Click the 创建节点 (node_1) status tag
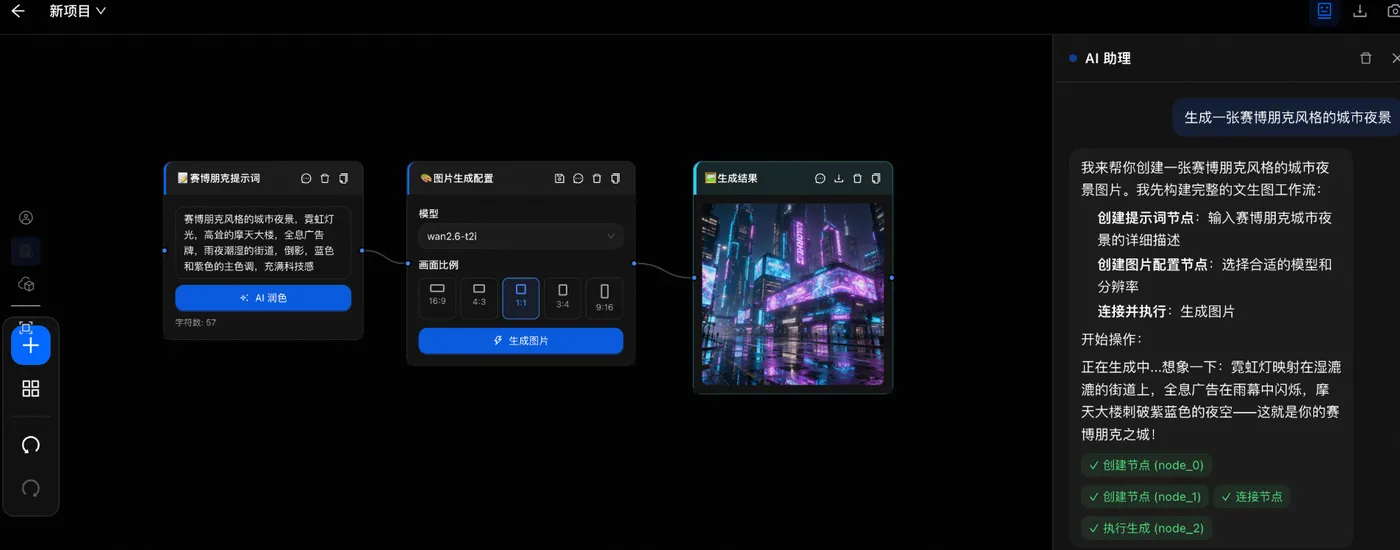 [x=1144, y=496]
